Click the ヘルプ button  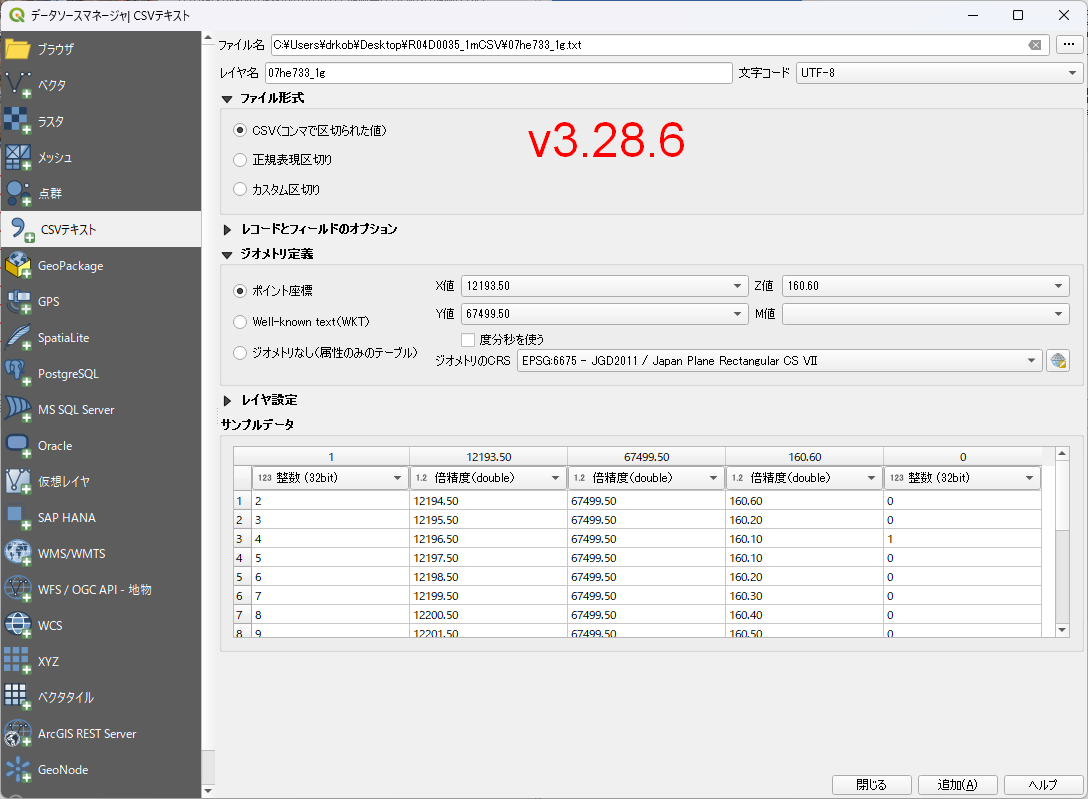(x=1044, y=784)
